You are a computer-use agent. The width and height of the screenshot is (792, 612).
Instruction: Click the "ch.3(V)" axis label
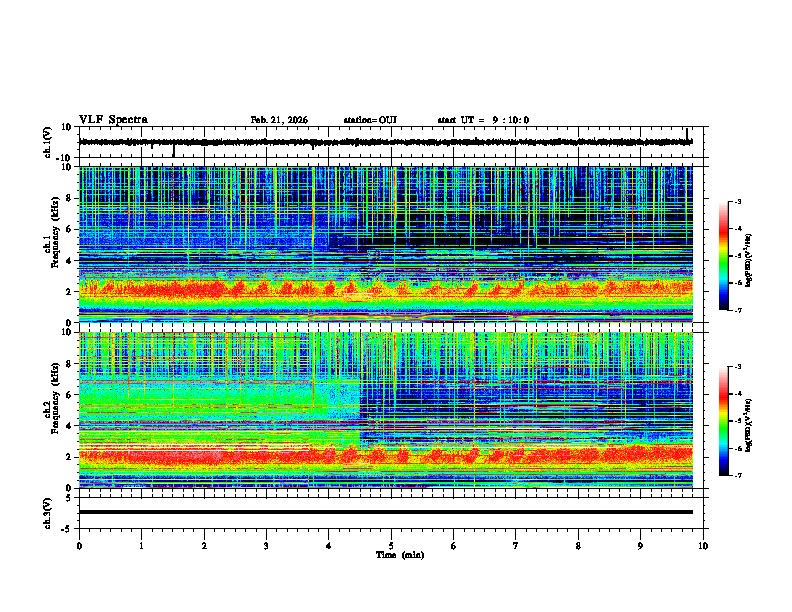pos(48,513)
